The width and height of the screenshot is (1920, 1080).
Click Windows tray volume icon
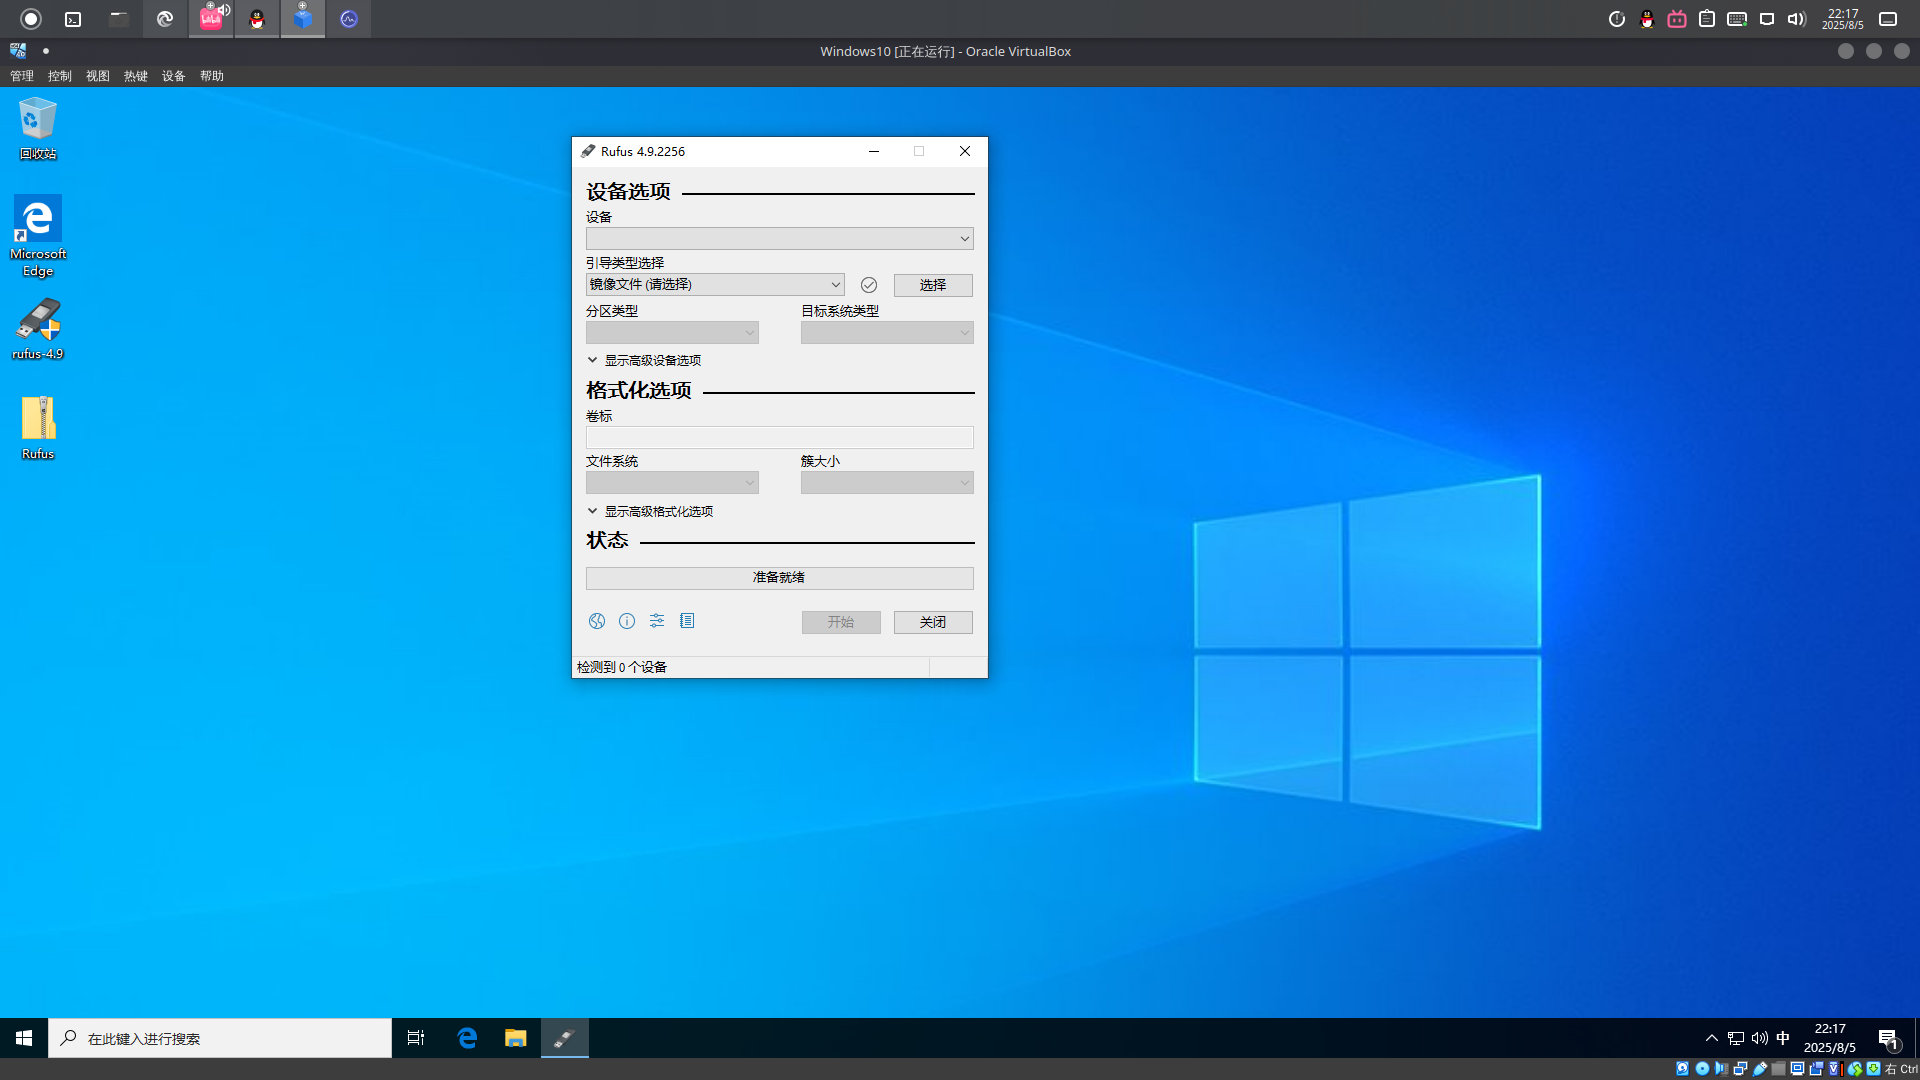[1760, 1038]
